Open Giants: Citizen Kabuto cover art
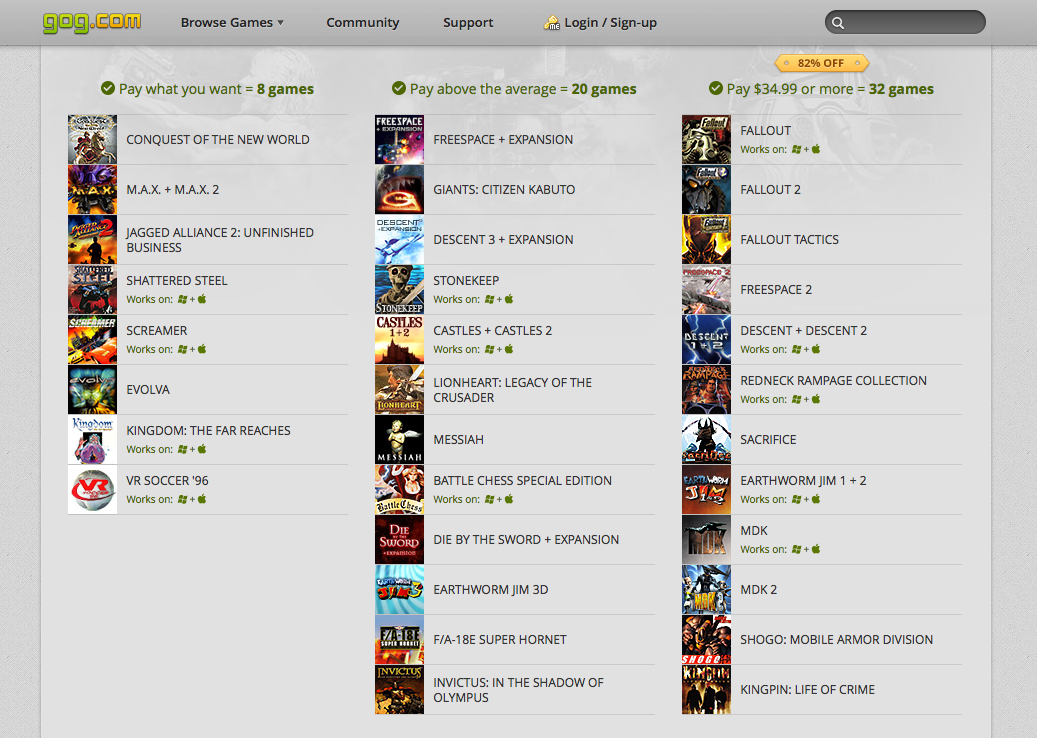Screen dimensions: 1037x738 point(399,190)
